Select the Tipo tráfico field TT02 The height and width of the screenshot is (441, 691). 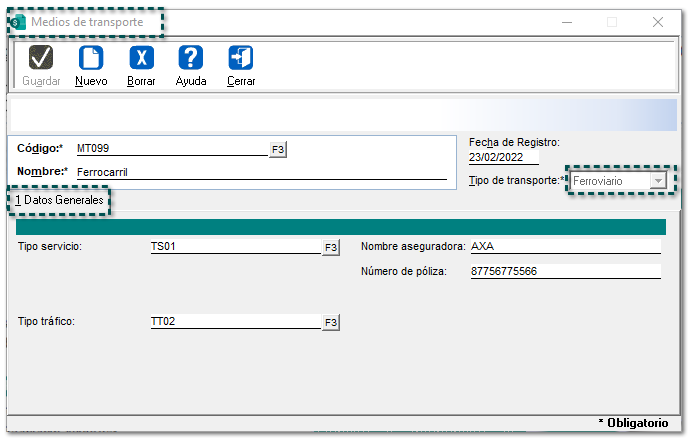pos(232,321)
